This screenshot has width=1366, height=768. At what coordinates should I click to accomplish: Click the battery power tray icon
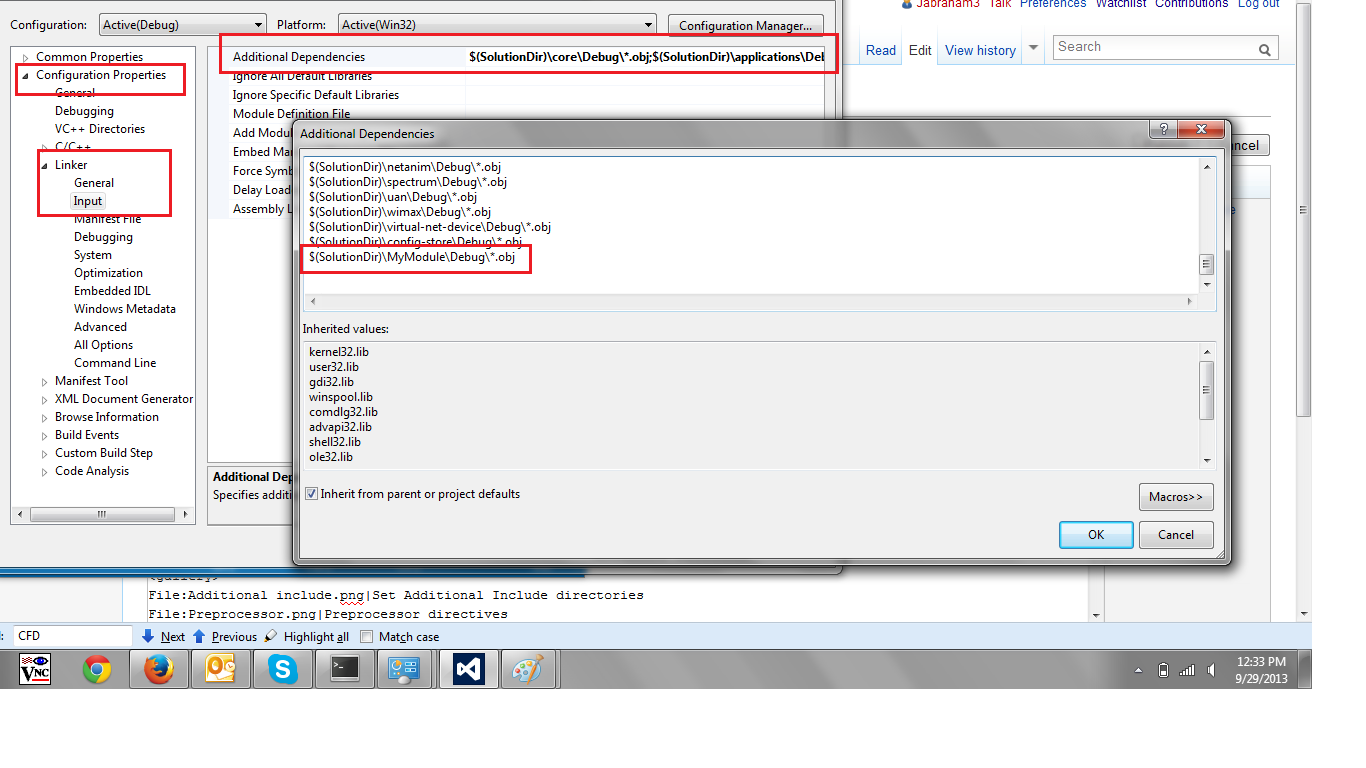click(x=1163, y=670)
